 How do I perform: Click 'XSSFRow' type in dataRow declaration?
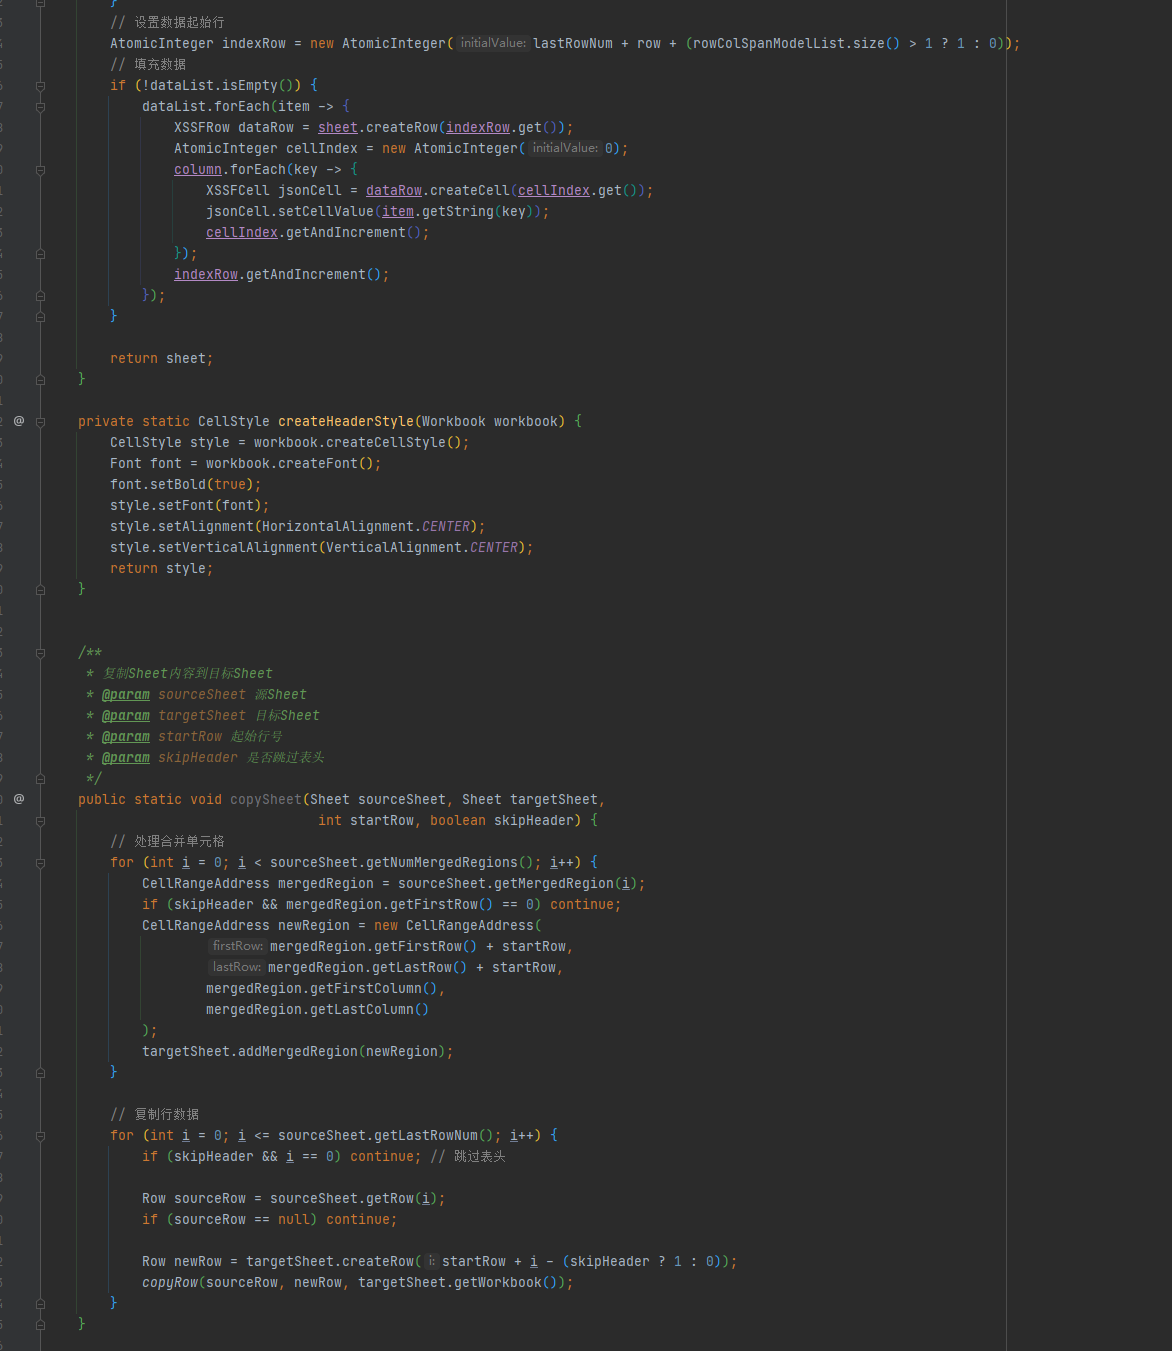pyautogui.click(x=202, y=128)
